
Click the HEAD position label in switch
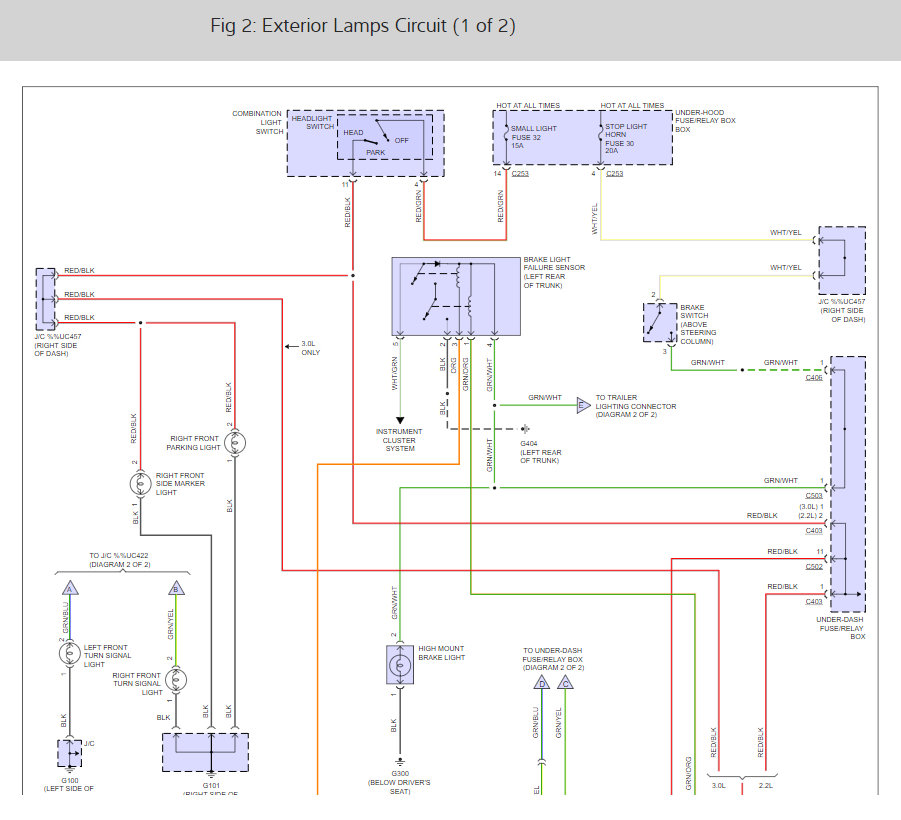pos(353,132)
